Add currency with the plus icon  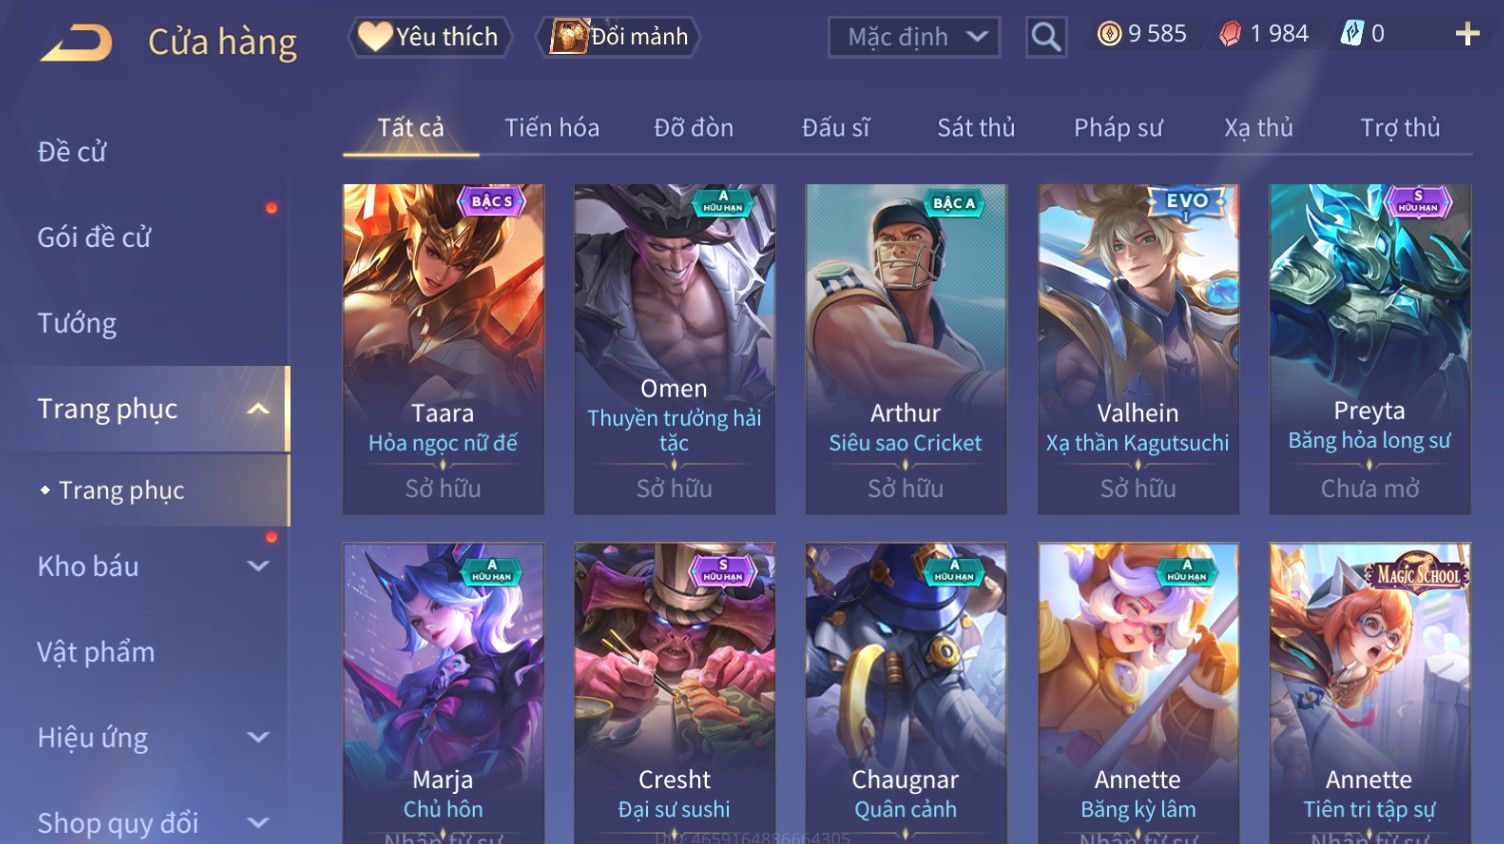[x=1467, y=34]
